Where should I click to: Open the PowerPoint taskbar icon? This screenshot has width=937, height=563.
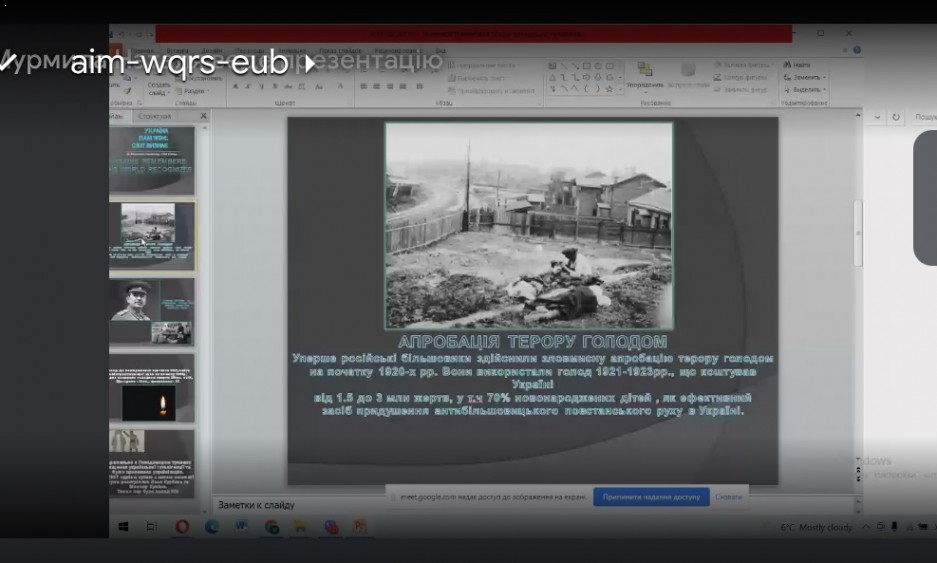click(360, 527)
